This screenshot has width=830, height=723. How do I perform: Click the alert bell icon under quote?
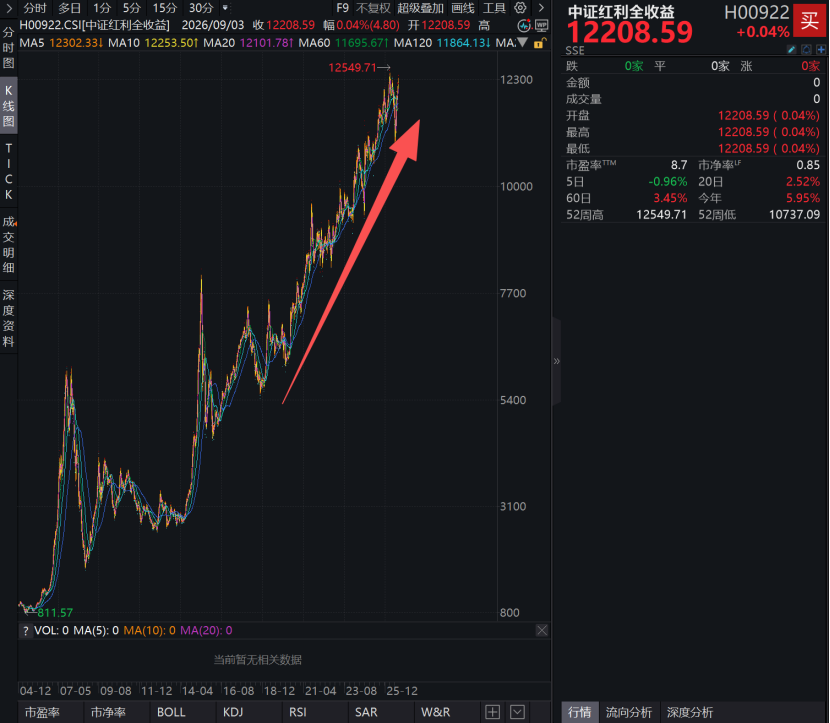click(x=806, y=50)
